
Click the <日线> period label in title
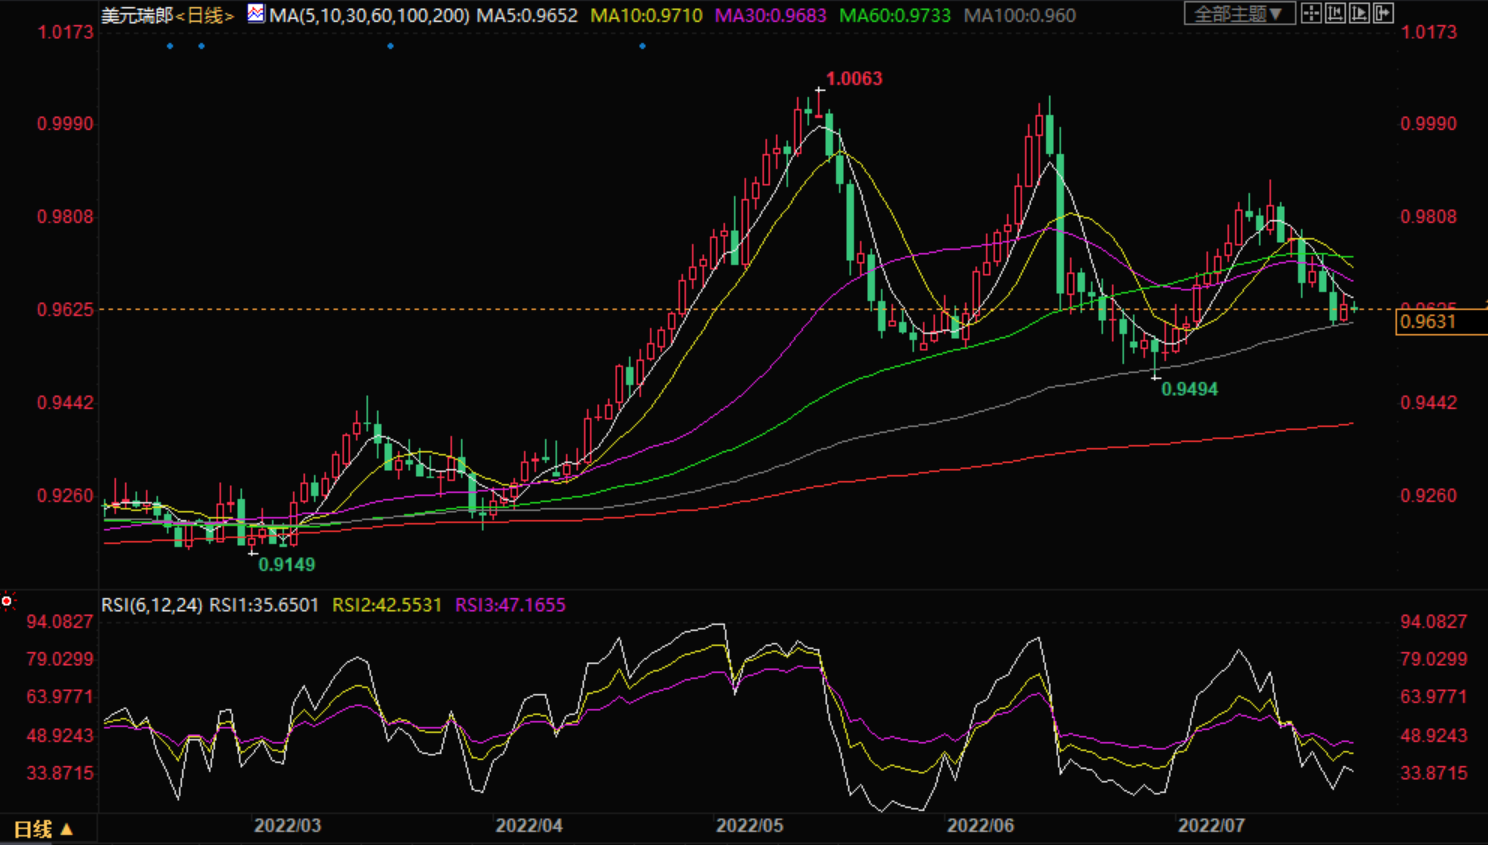click(x=205, y=16)
